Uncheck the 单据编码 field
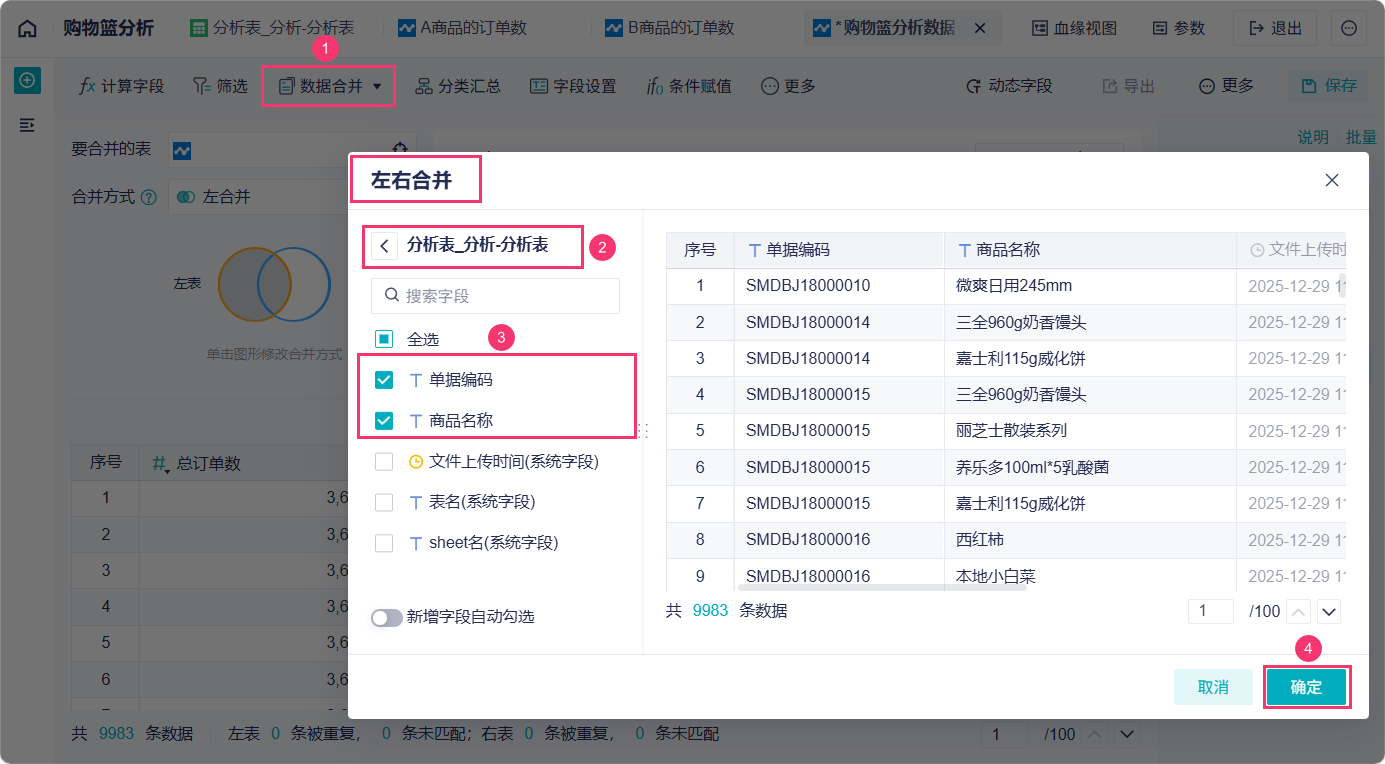 pyautogui.click(x=384, y=380)
